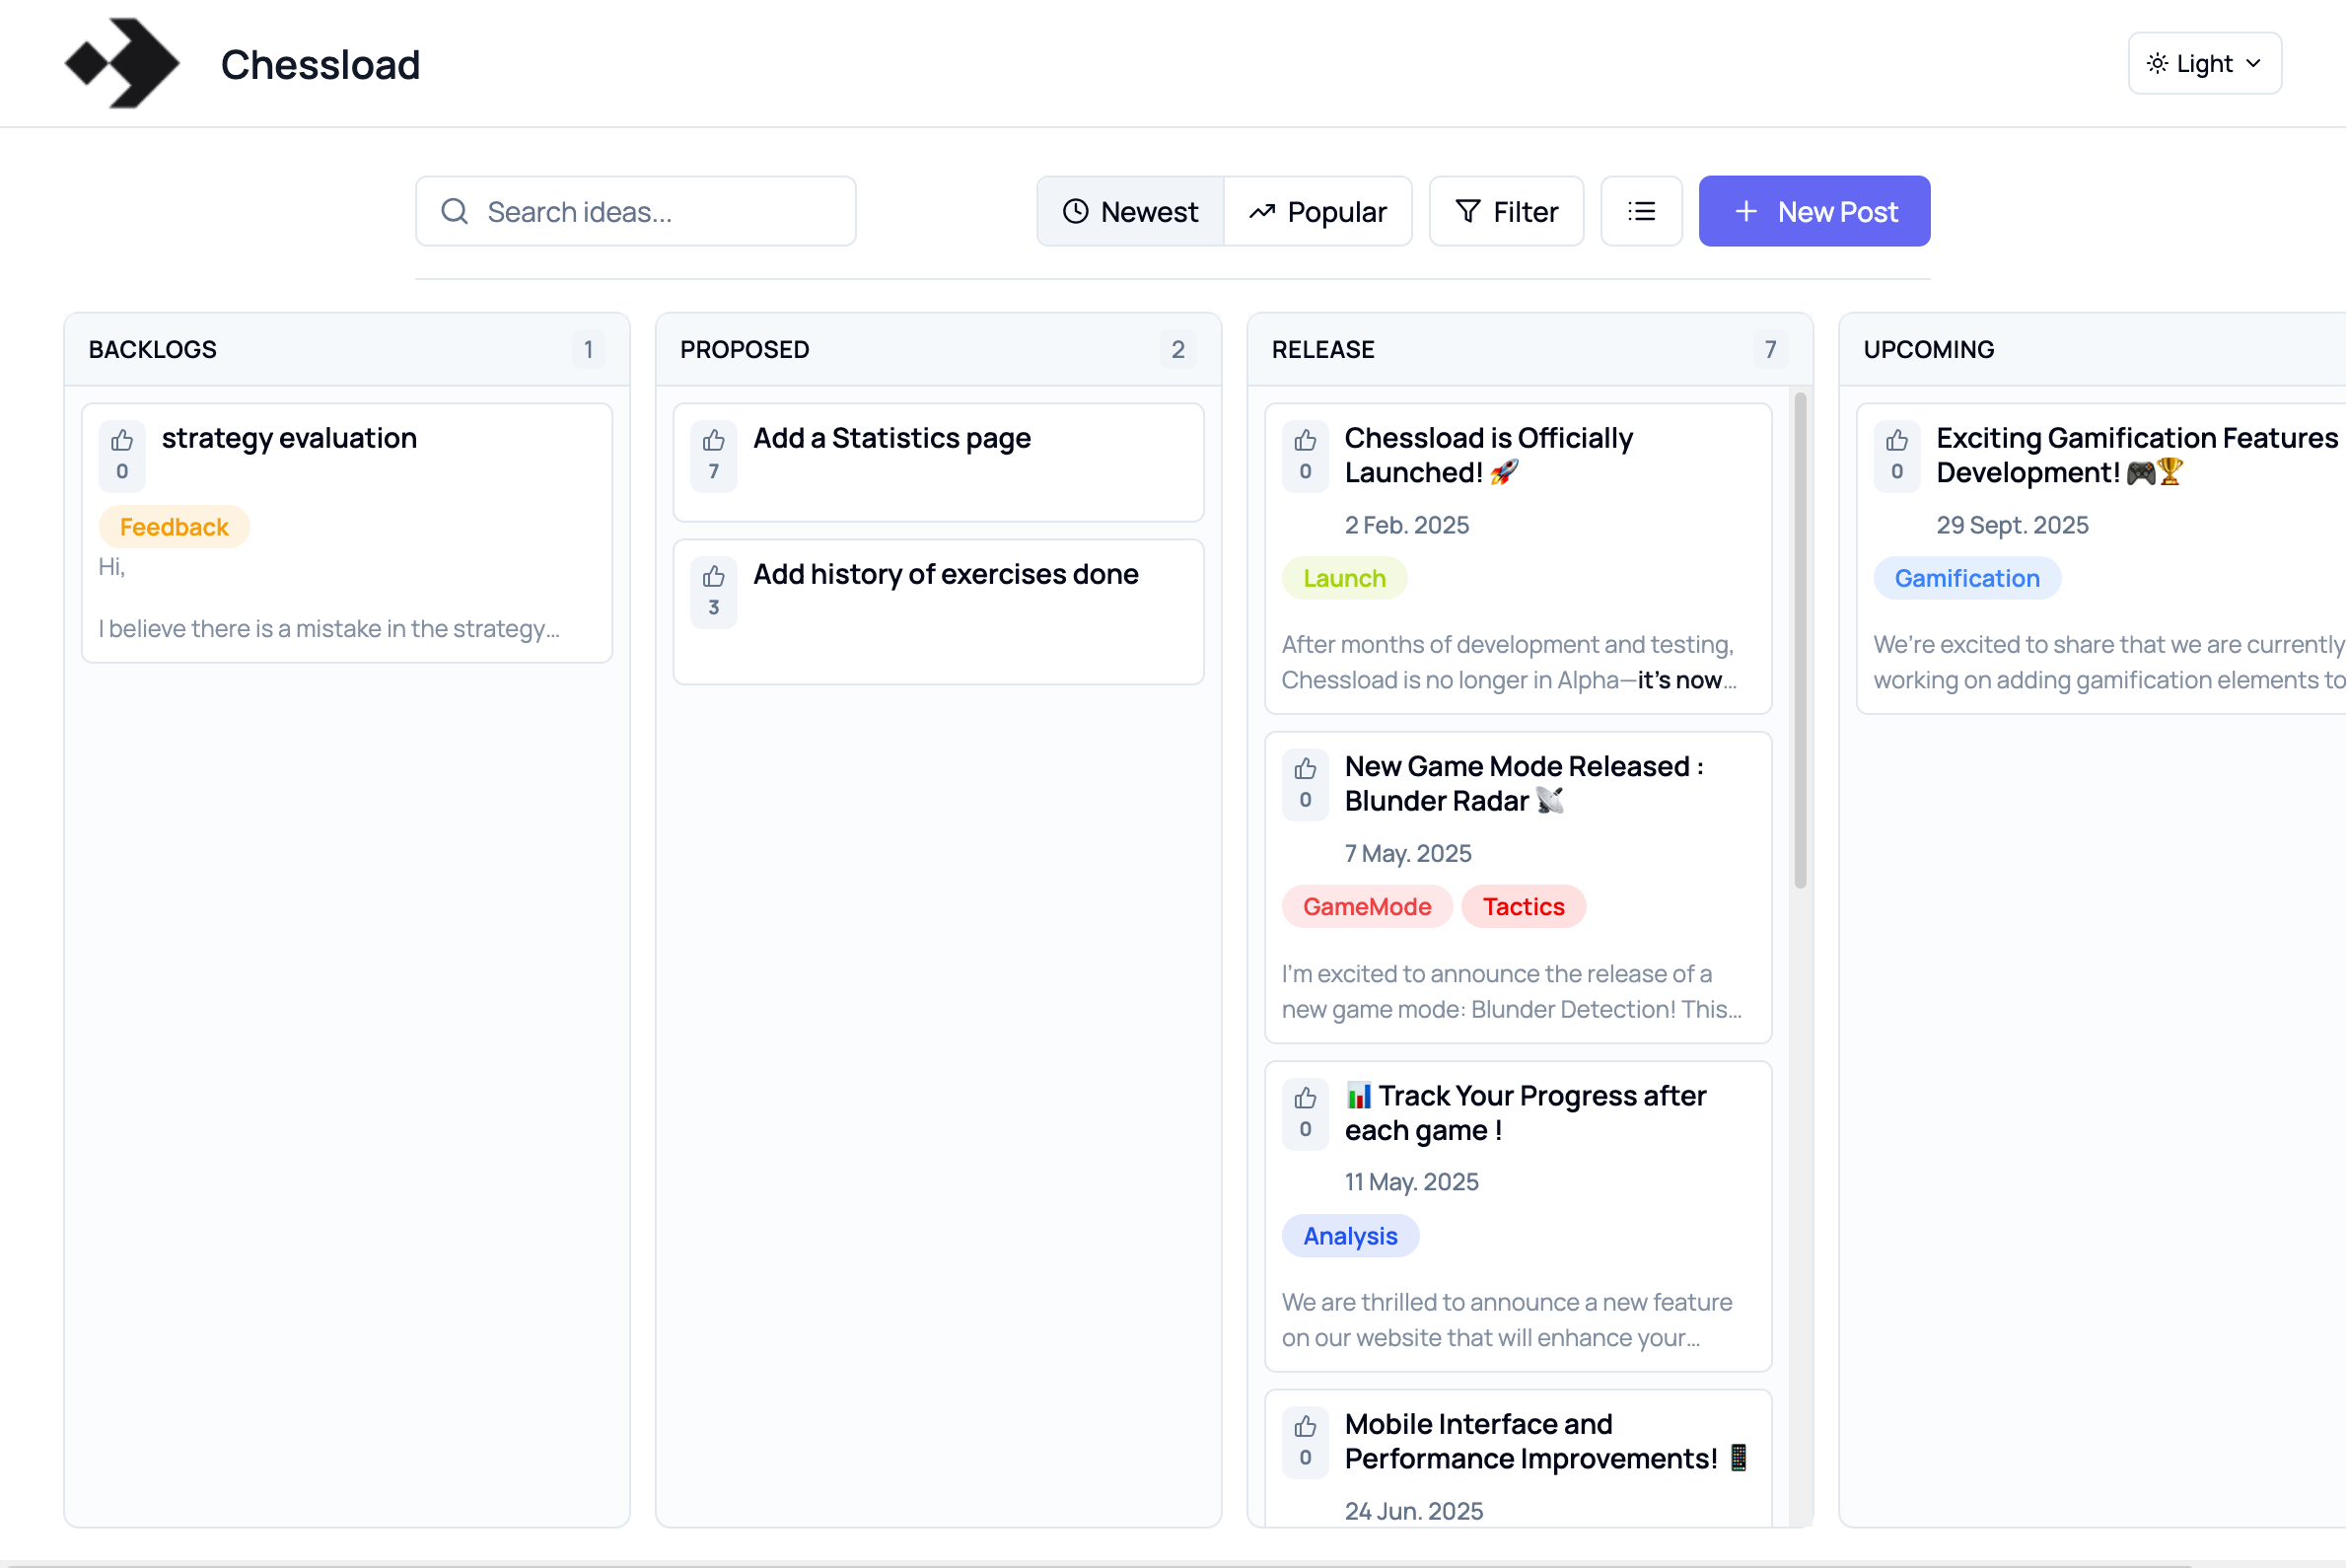Screen dimensions: 2347x1568
Task: Click the Chessload logo icon
Action: 122,63
